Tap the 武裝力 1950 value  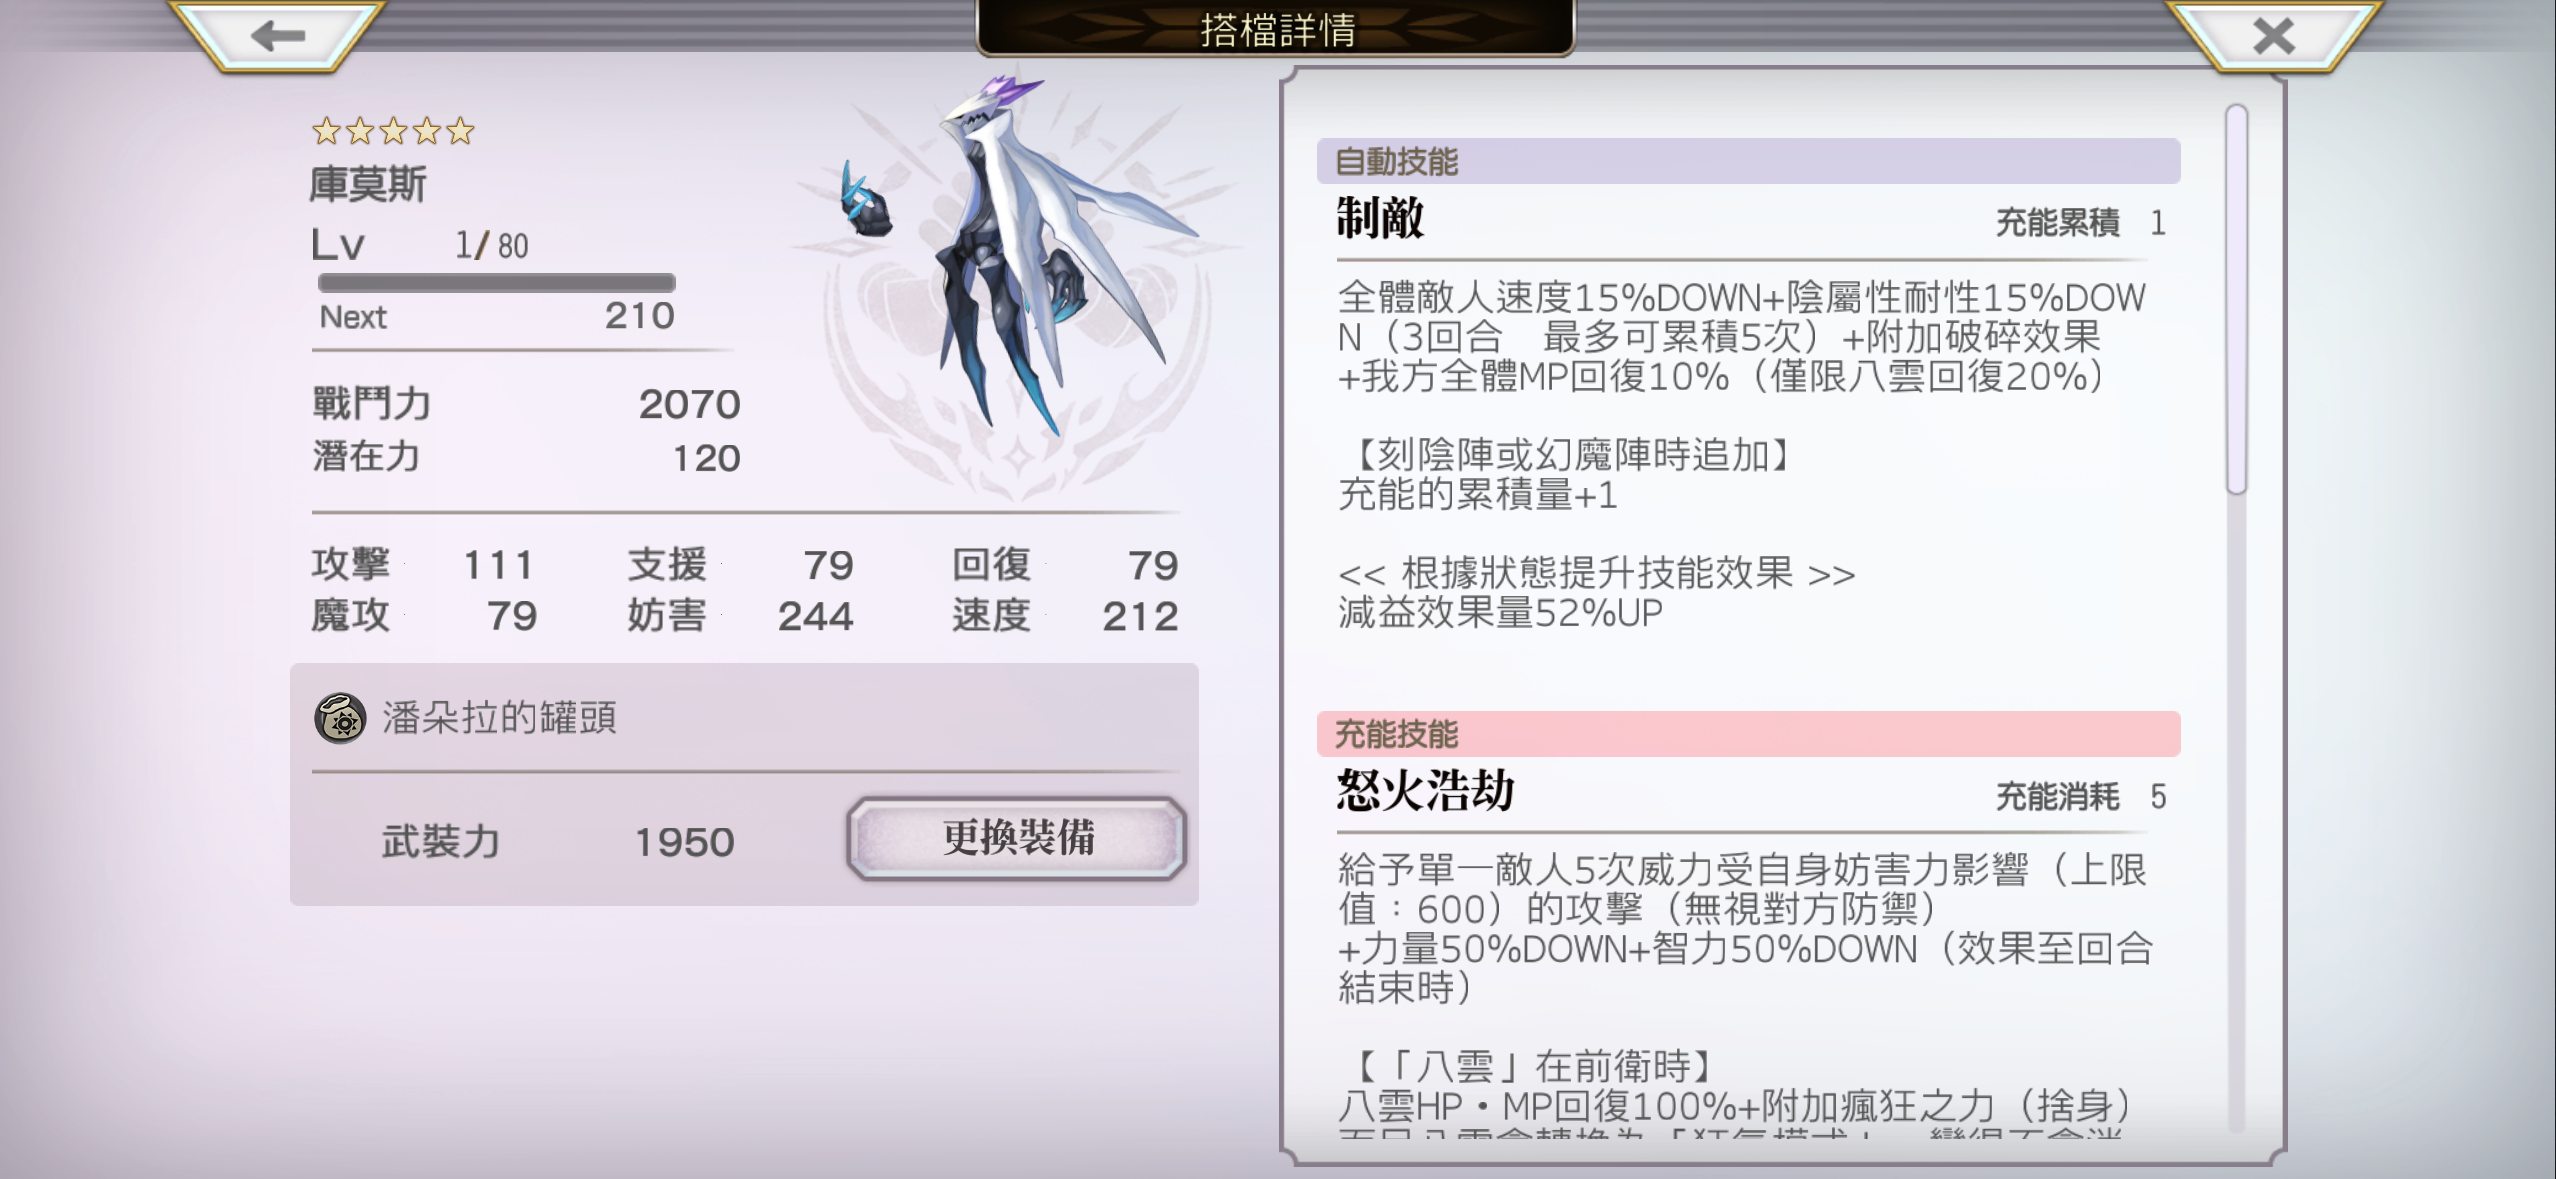(x=684, y=842)
